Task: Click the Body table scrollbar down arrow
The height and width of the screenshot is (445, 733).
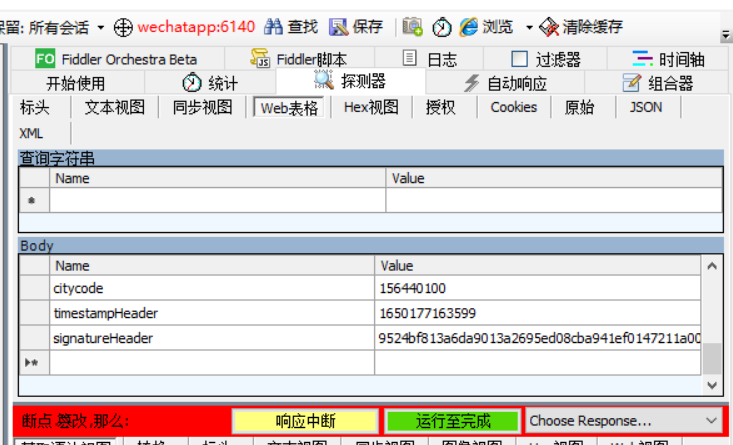Action: 711,384
